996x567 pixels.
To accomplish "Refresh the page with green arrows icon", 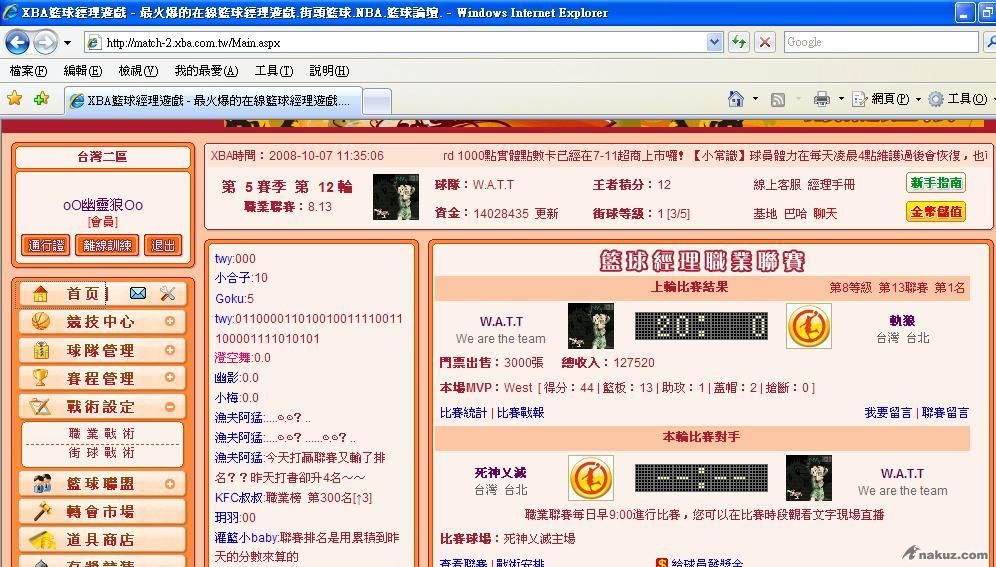I will click(x=739, y=43).
